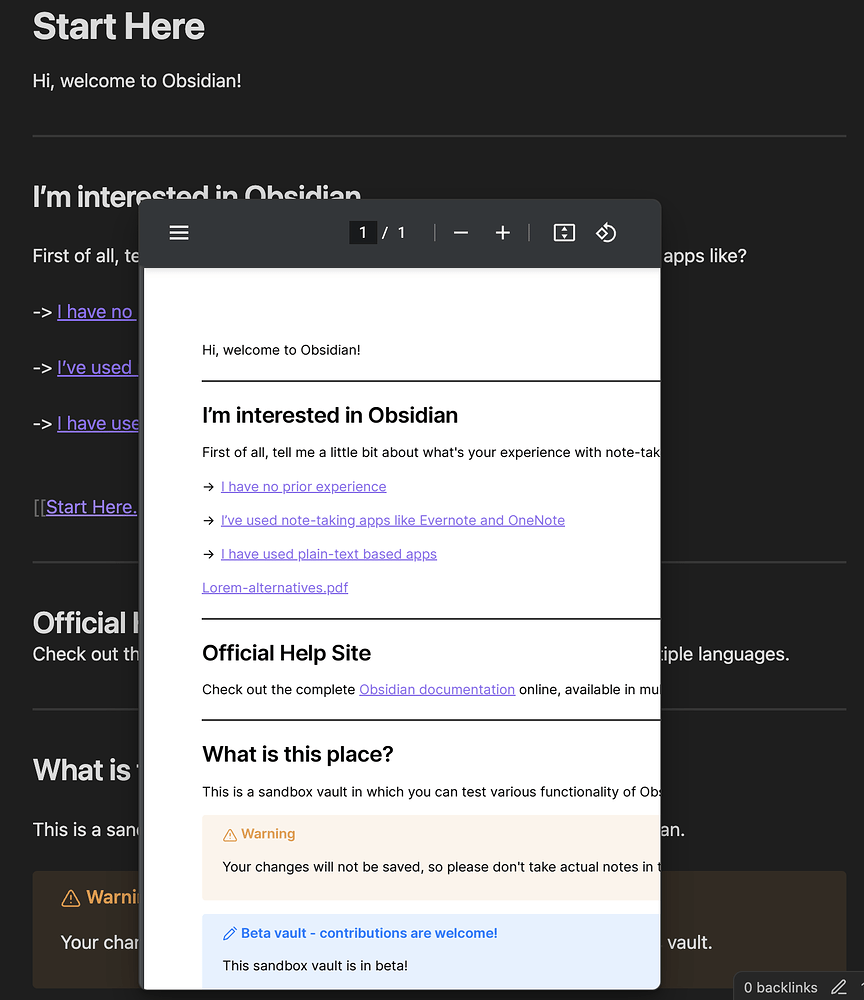Click the 'I have use' link behind the PDF
Screen dimensions: 864x1000
click(98, 423)
